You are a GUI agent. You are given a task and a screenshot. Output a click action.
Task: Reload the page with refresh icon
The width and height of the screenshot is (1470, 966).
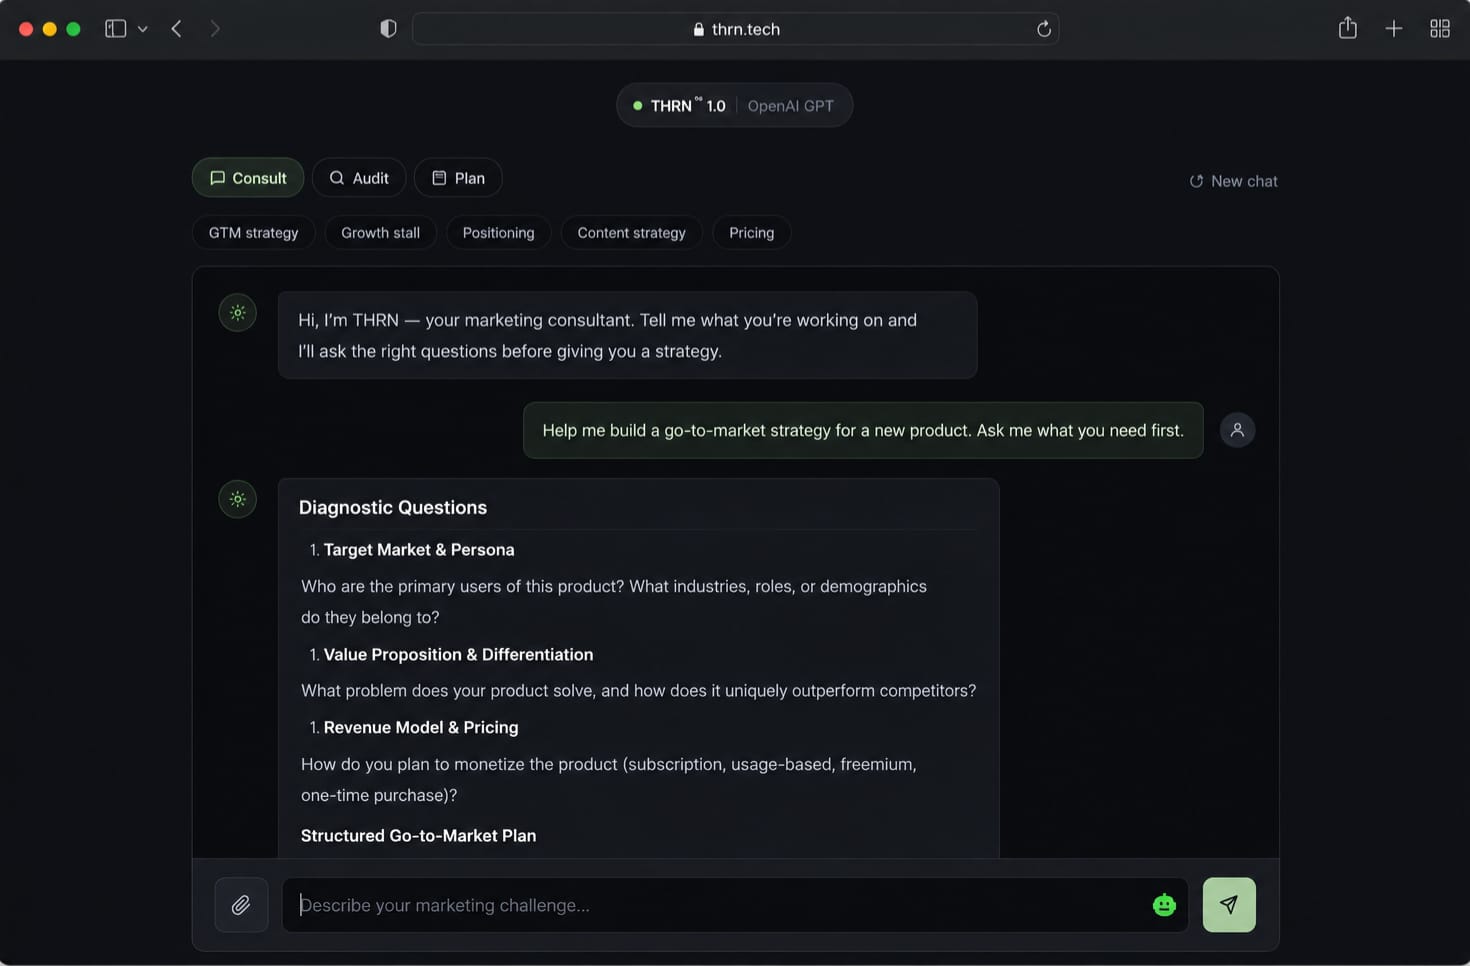[x=1044, y=29]
